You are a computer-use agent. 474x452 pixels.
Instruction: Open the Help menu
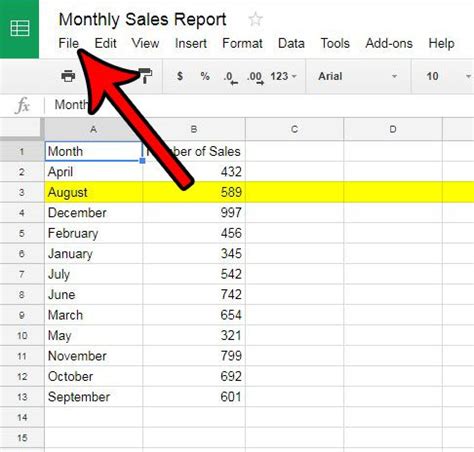point(441,43)
